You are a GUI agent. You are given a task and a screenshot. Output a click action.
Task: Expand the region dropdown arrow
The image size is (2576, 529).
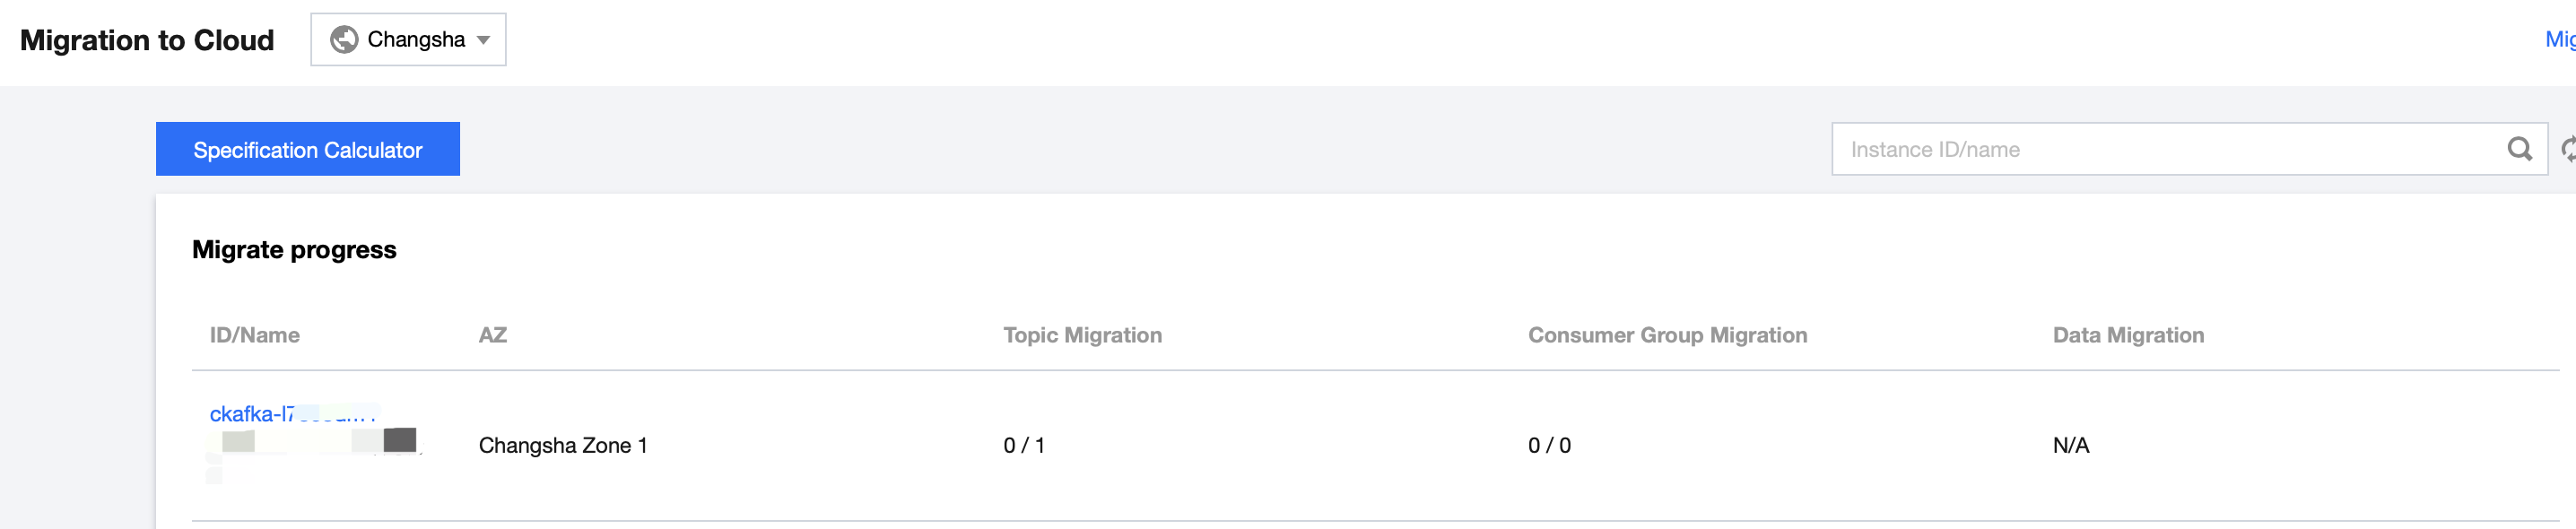tap(484, 40)
